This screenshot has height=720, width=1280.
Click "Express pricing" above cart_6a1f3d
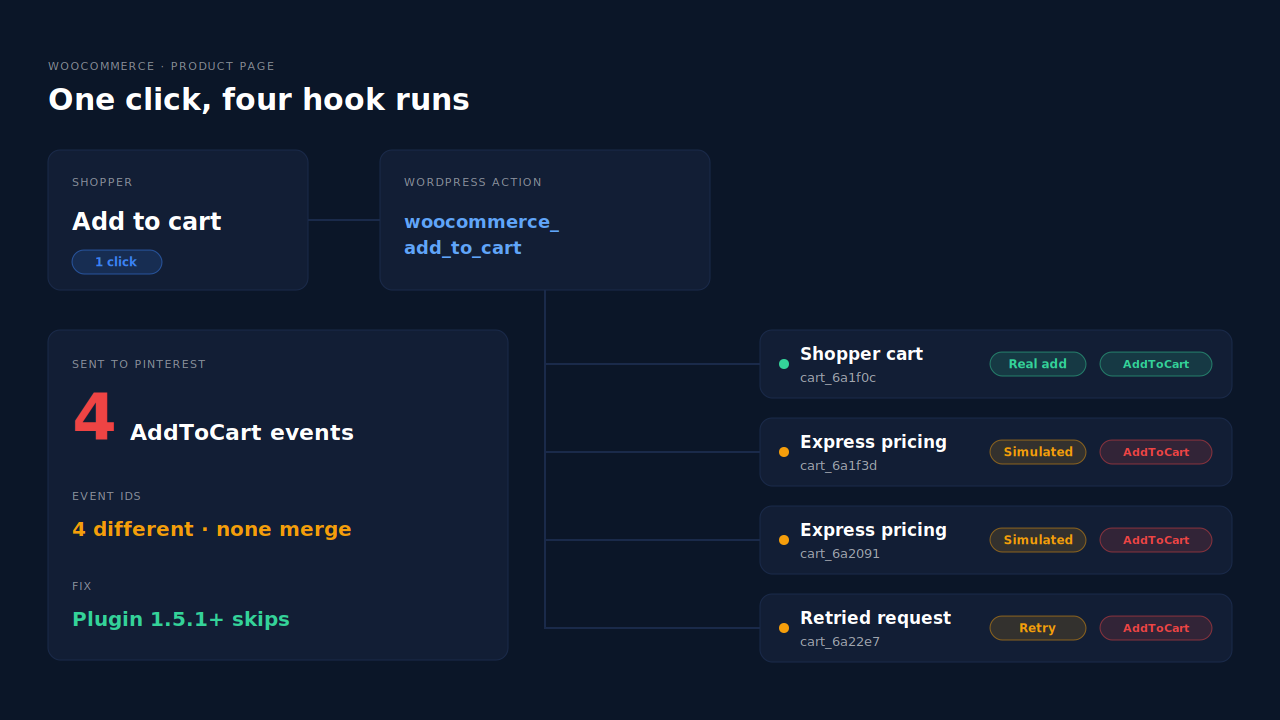pos(873,442)
